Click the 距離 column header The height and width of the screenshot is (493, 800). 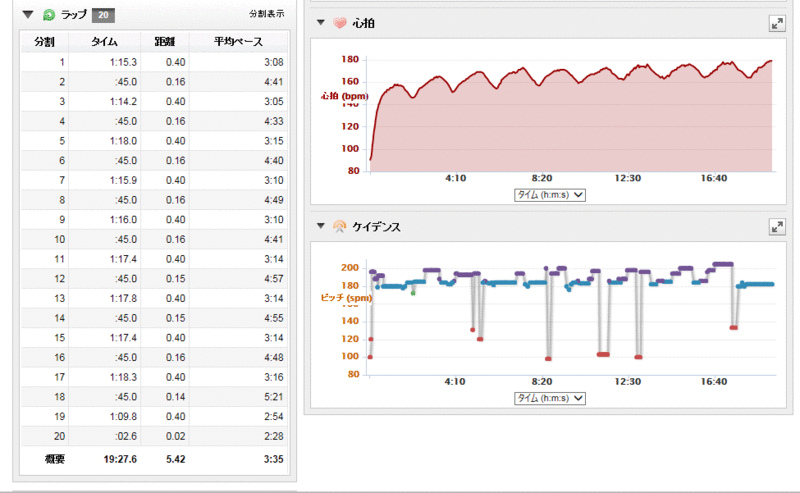[x=163, y=42]
